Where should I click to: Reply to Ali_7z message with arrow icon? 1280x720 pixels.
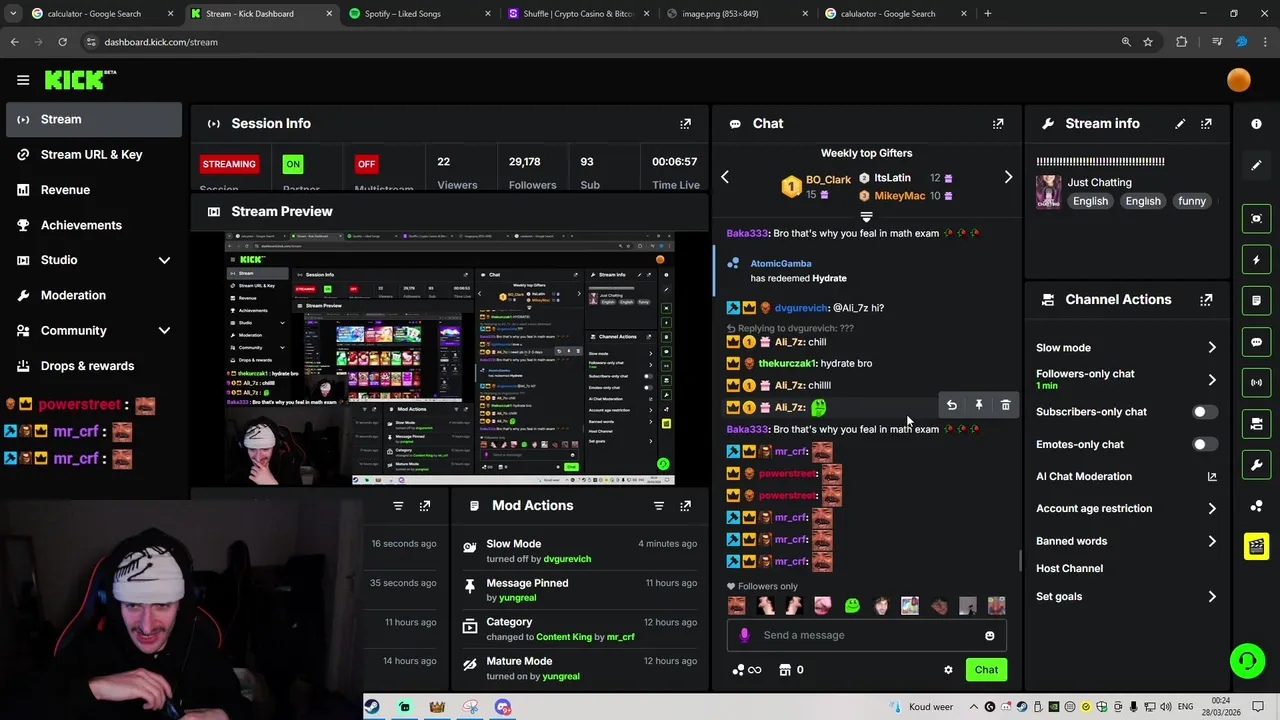click(x=952, y=406)
